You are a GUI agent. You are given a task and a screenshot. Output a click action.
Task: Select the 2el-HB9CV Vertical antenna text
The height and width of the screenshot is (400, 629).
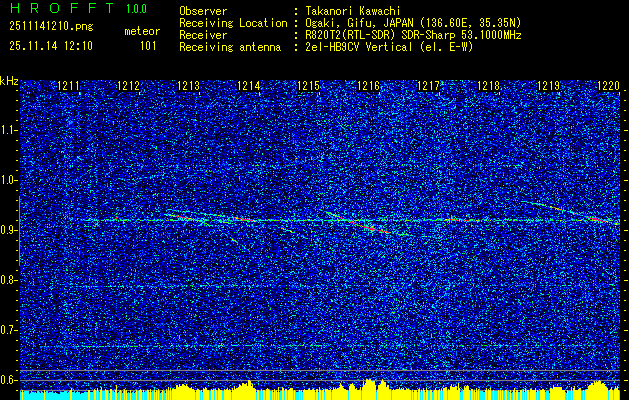tap(389, 47)
